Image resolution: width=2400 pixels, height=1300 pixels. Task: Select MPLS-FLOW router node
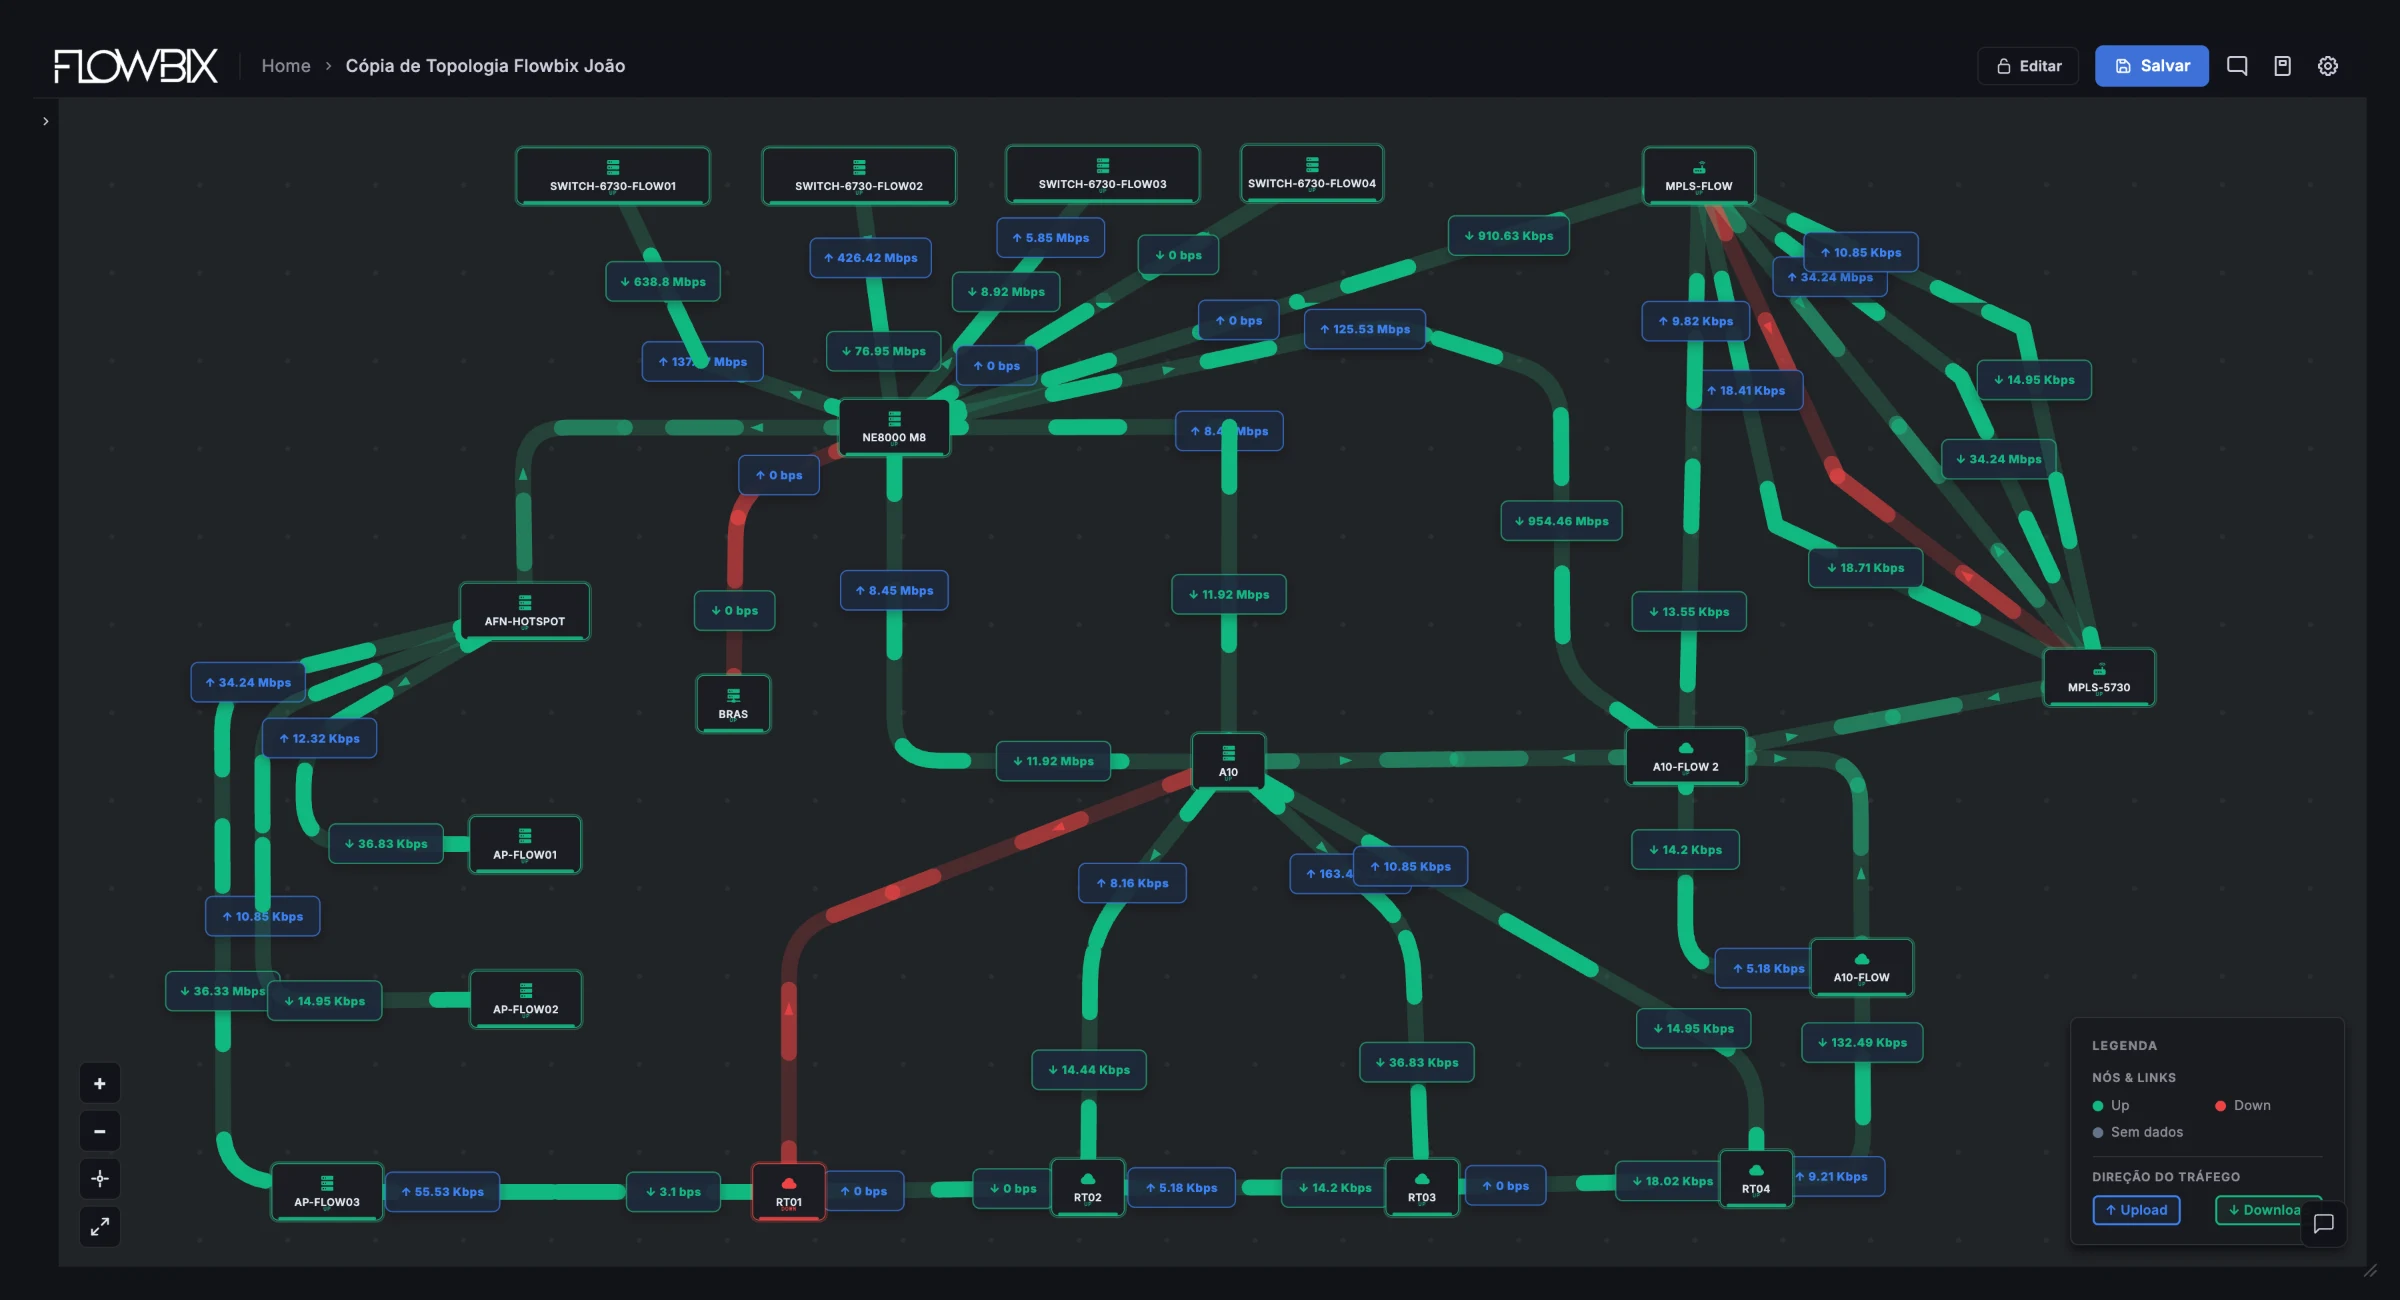1699,176
